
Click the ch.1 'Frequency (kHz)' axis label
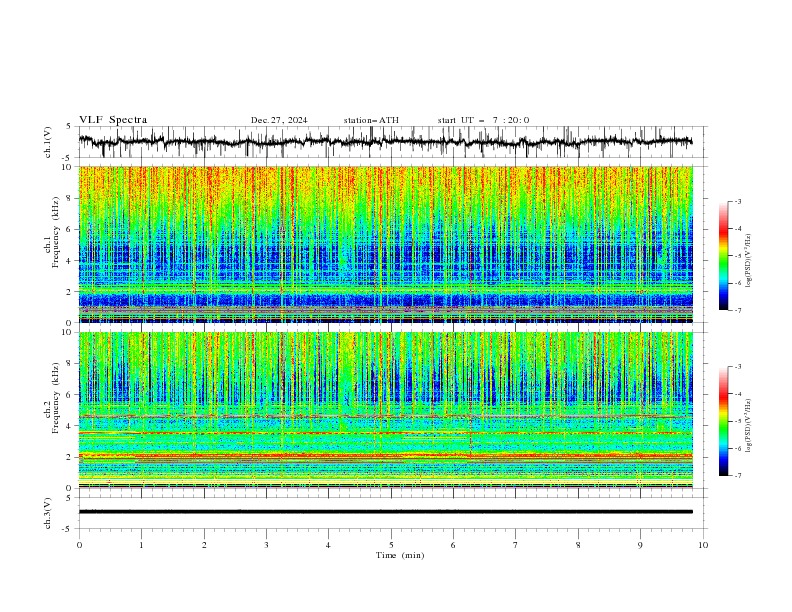[56, 232]
